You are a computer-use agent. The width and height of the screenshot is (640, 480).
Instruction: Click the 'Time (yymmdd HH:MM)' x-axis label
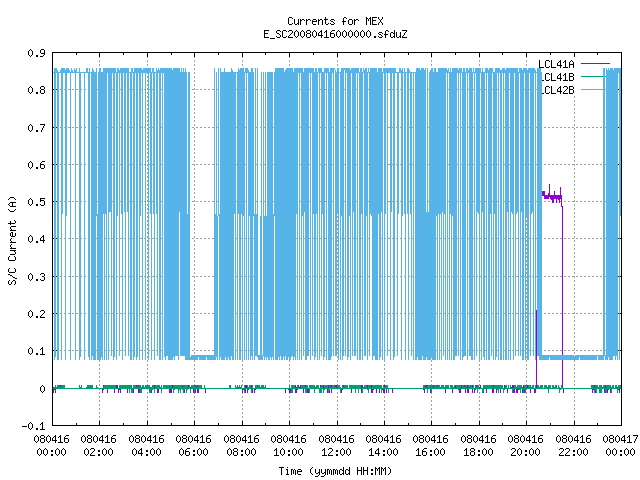coord(335,471)
